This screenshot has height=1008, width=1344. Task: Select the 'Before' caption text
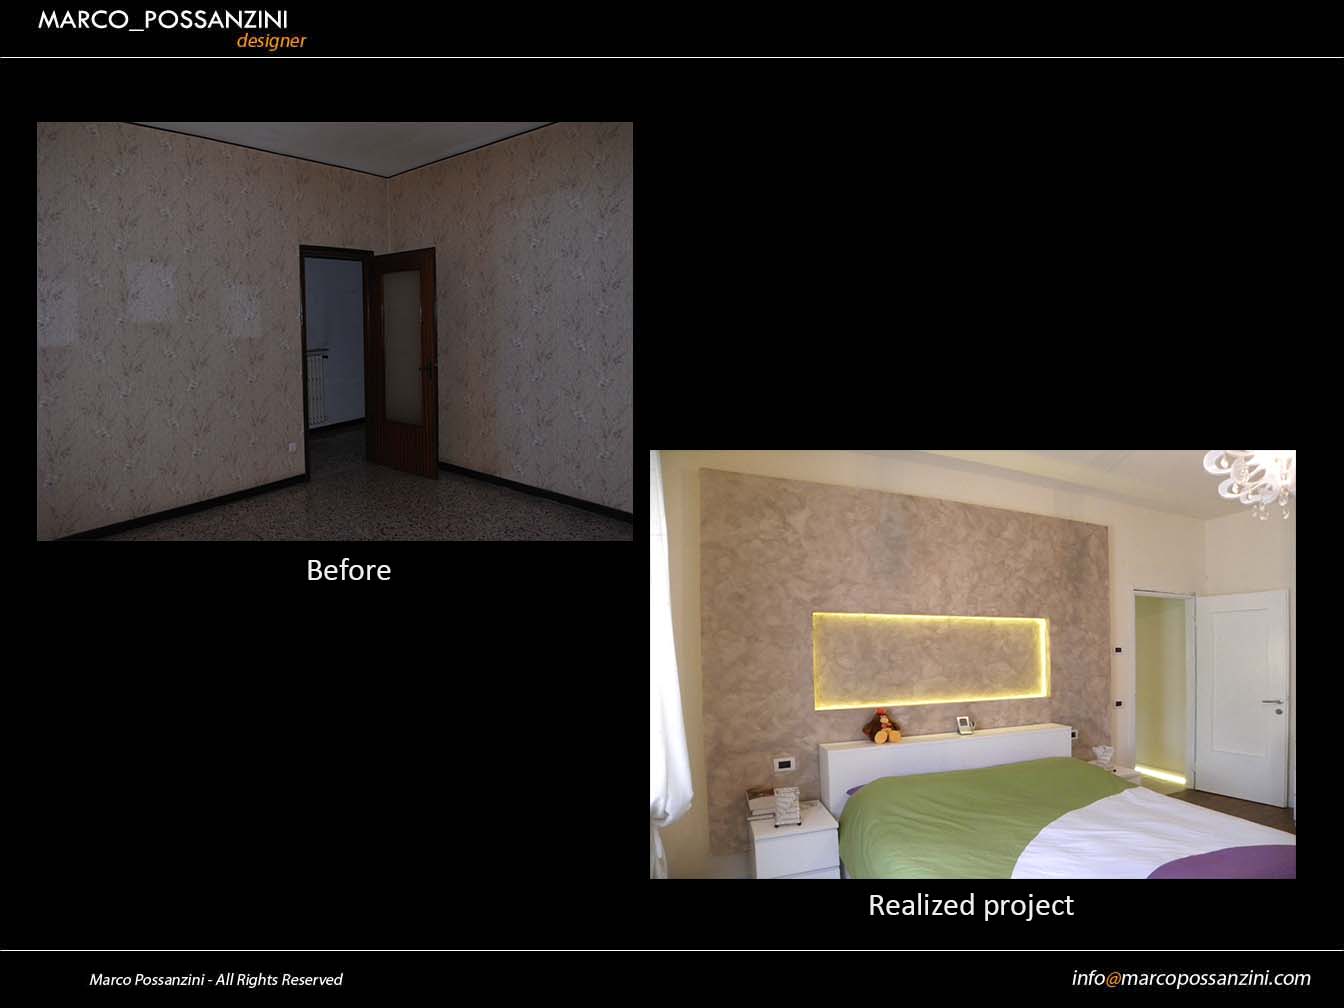coord(349,570)
